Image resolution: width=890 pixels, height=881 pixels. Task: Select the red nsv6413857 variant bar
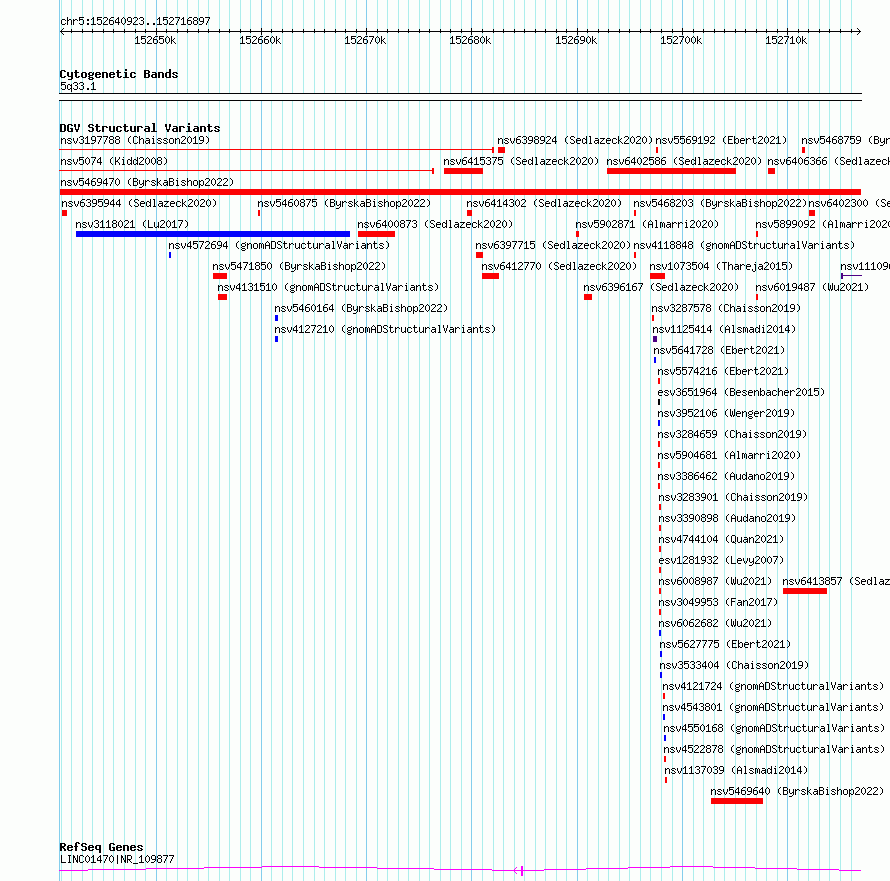(805, 591)
